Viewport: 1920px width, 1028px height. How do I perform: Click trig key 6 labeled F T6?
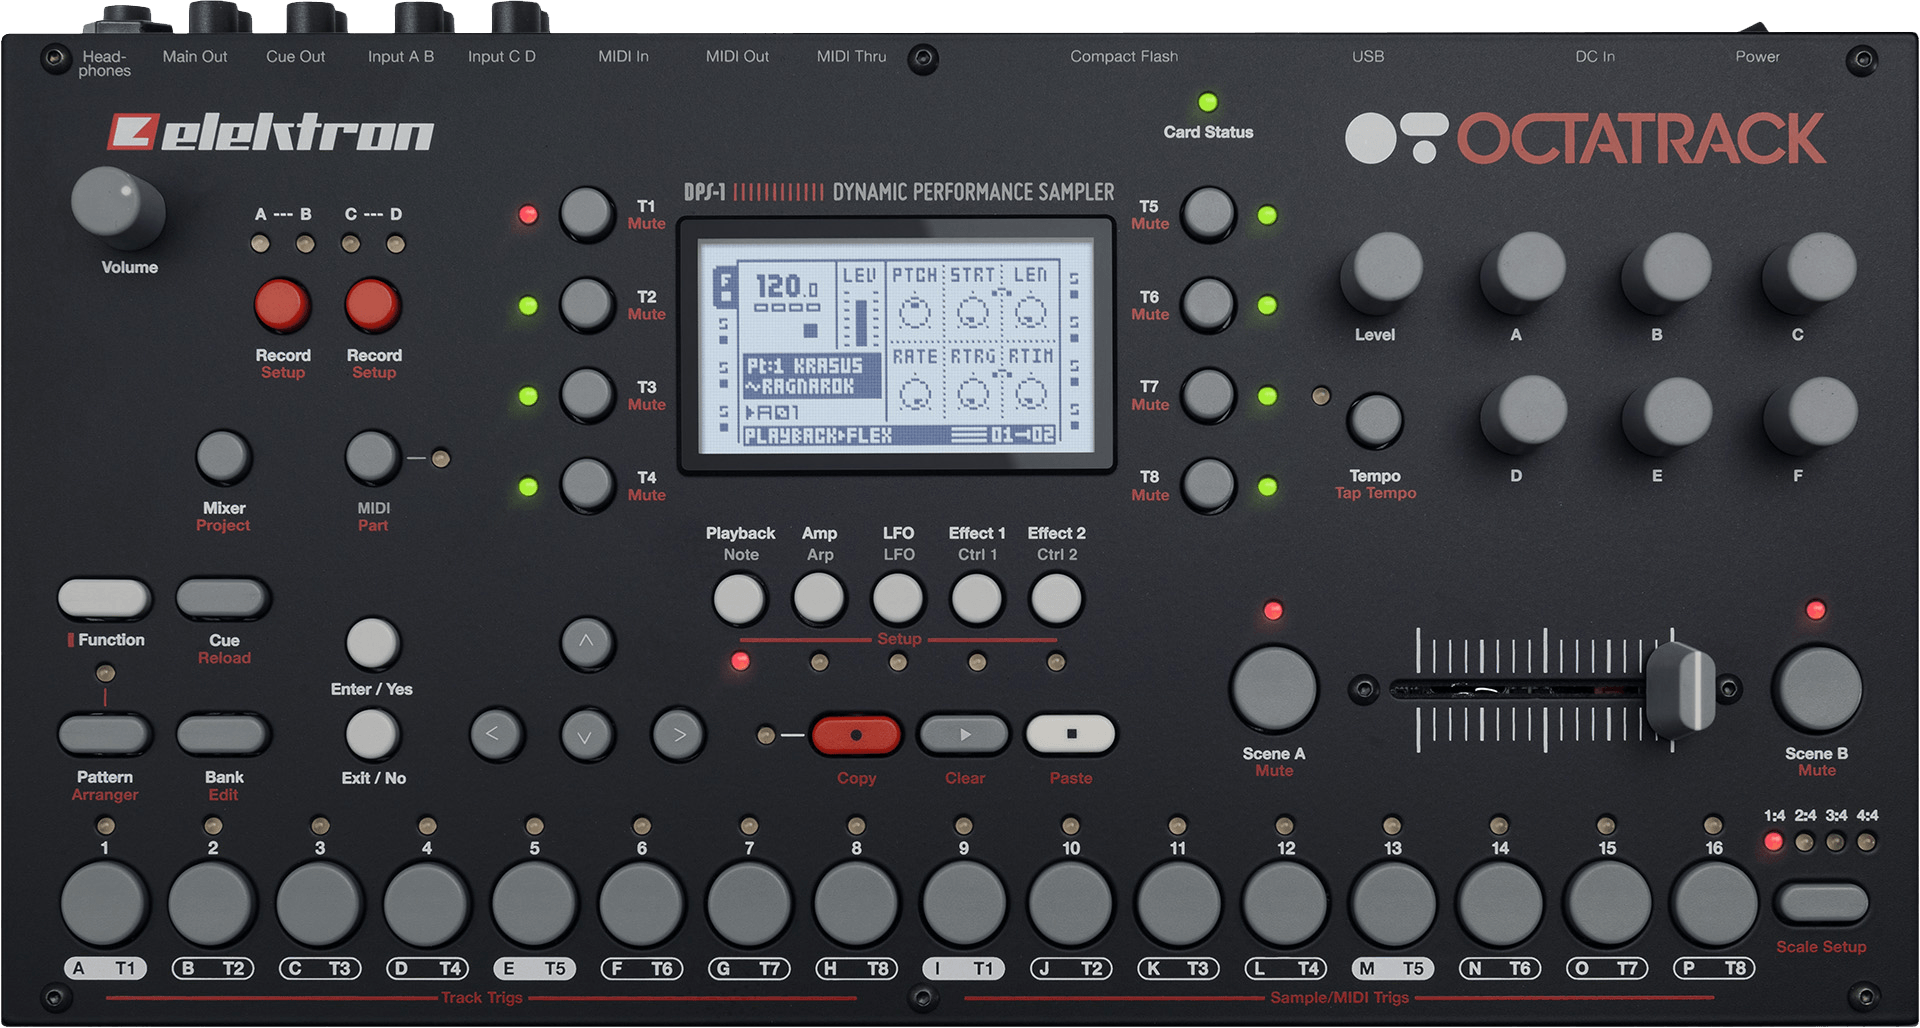point(641,904)
